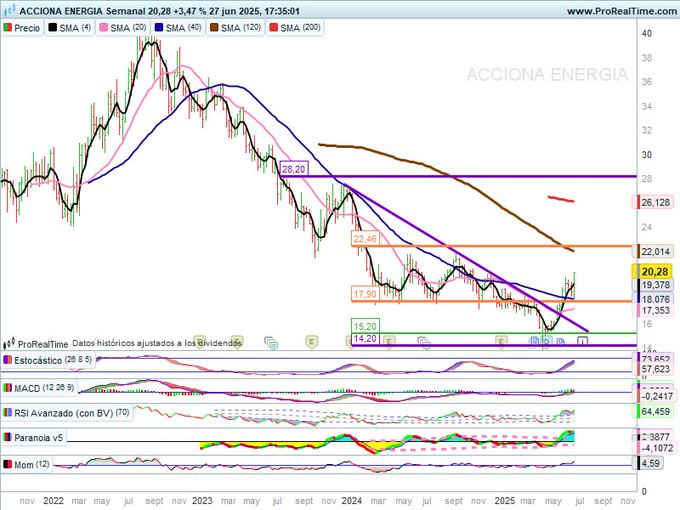The width and height of the screenshot is (680, 510).
Task: Open the Mom (12) label
Action: tap(32, 464)
